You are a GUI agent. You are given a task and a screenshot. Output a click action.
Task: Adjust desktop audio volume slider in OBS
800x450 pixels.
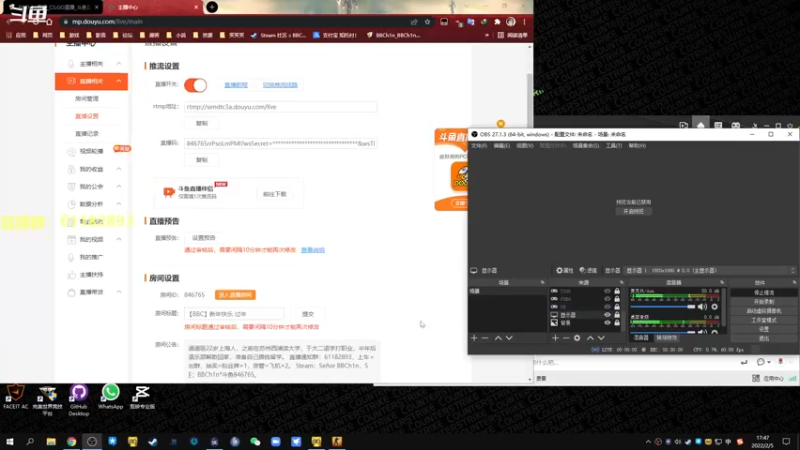662,332
